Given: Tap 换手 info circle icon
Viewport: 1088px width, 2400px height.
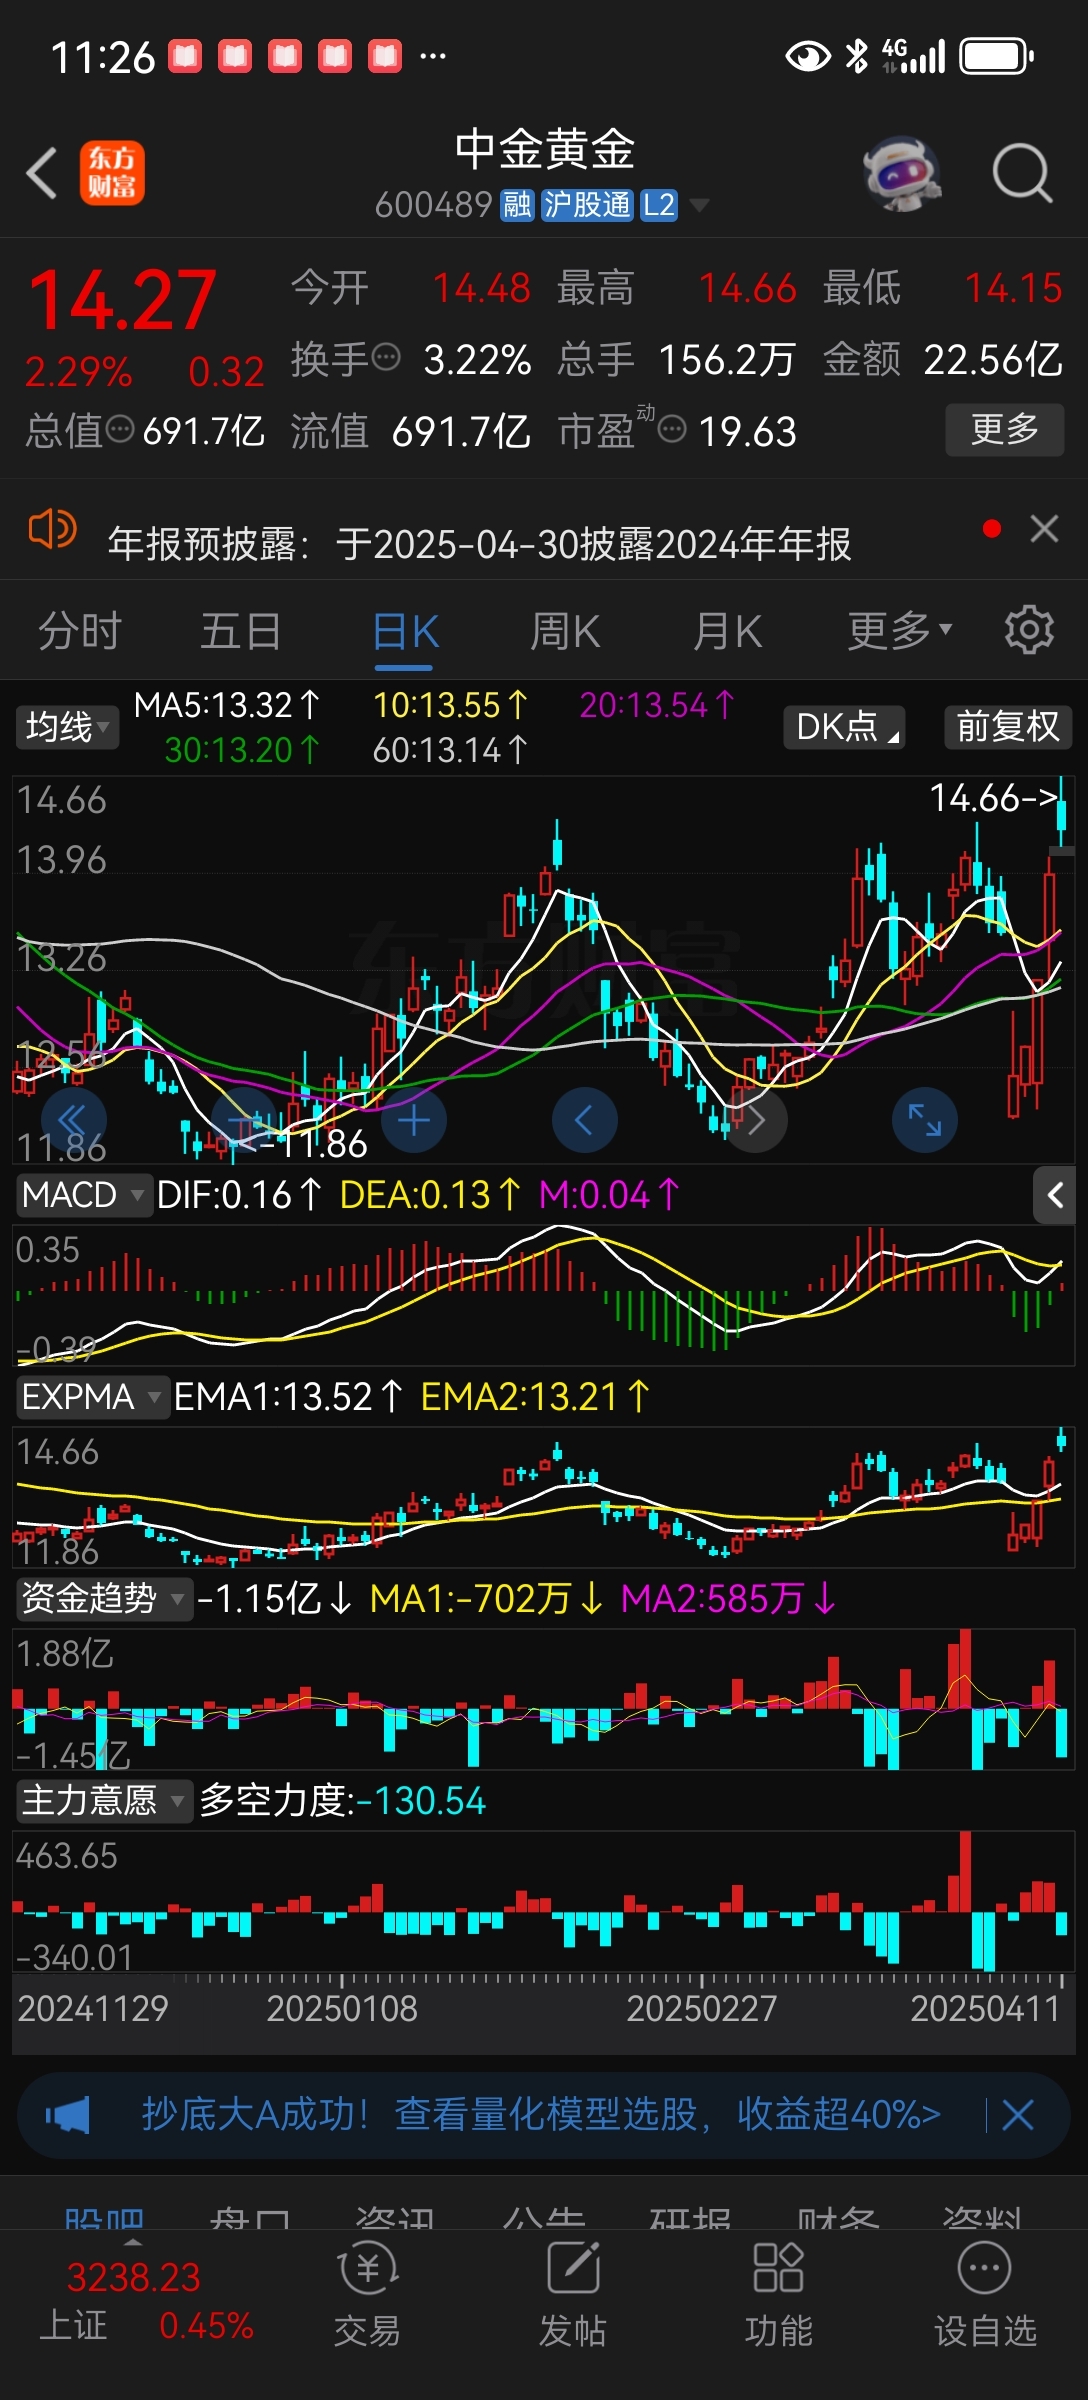Looking at the screenshot, I should (386, 357).
